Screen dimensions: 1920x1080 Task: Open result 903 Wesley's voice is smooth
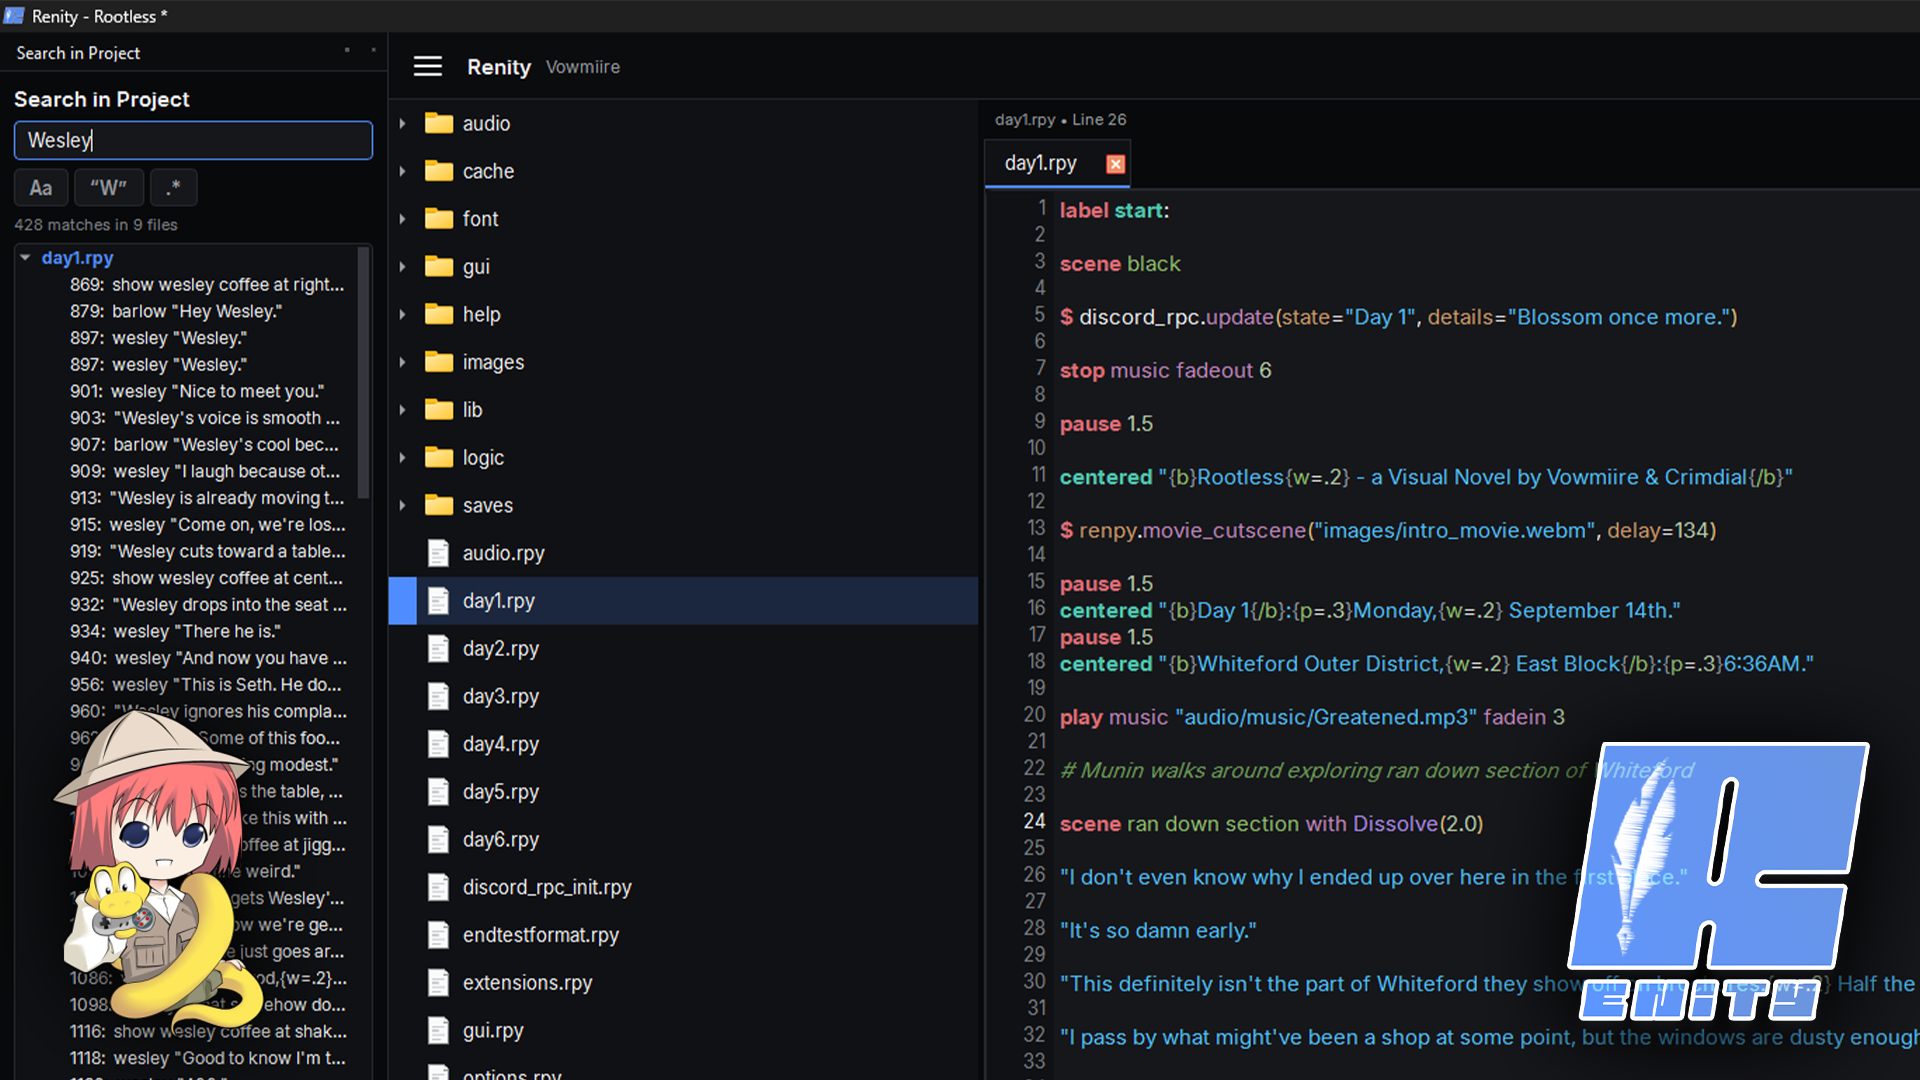[205, 418]
